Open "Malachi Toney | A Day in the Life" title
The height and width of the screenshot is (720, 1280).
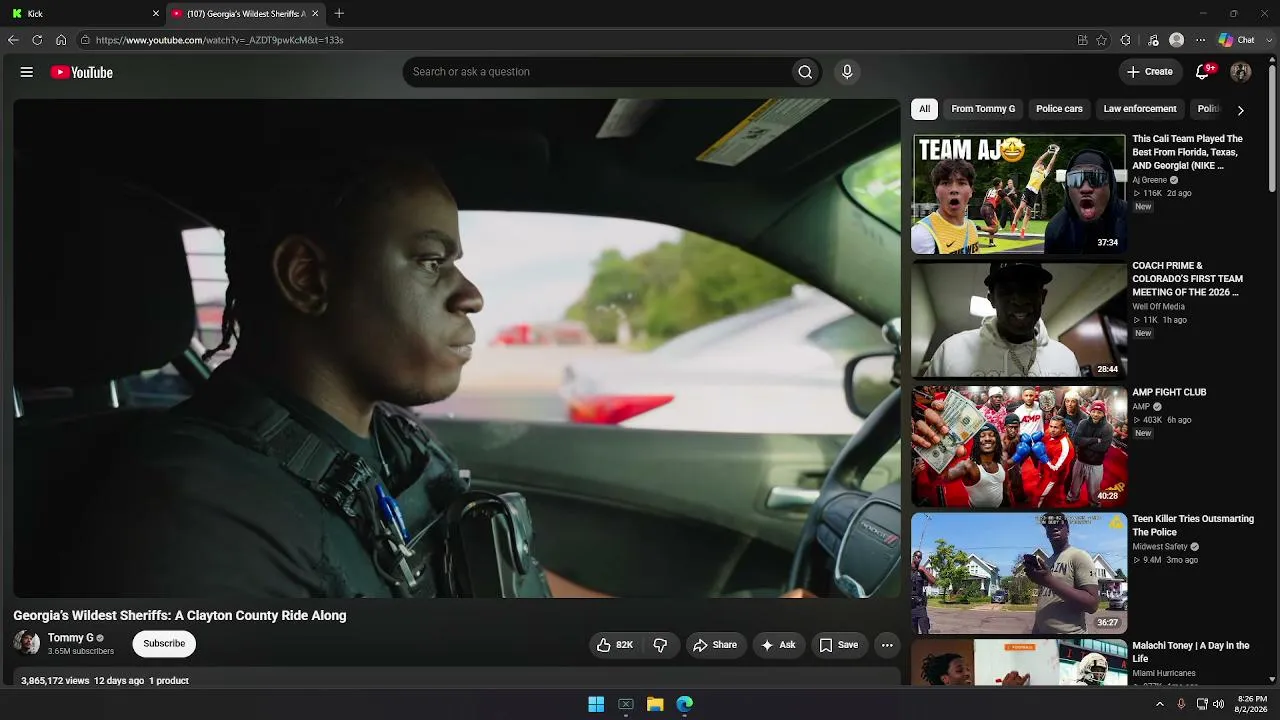[x=1191, y=652]
